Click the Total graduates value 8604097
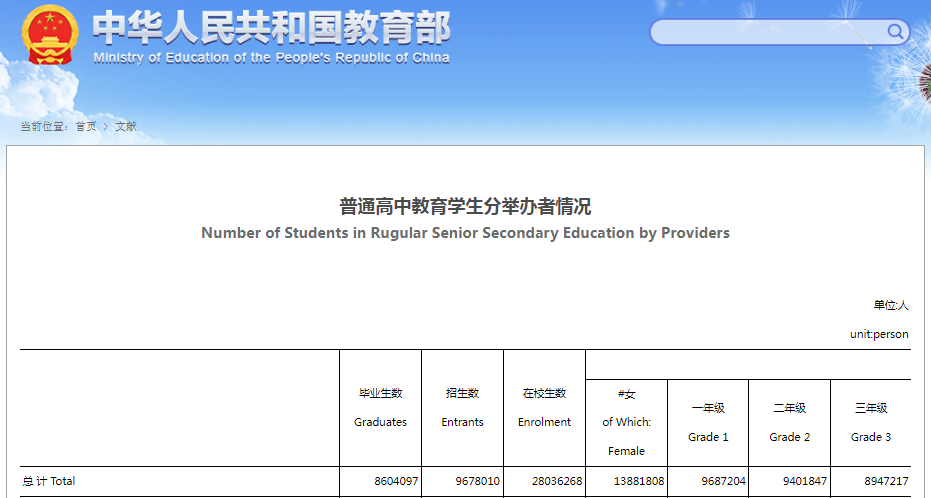 click(x=396, y=481)
